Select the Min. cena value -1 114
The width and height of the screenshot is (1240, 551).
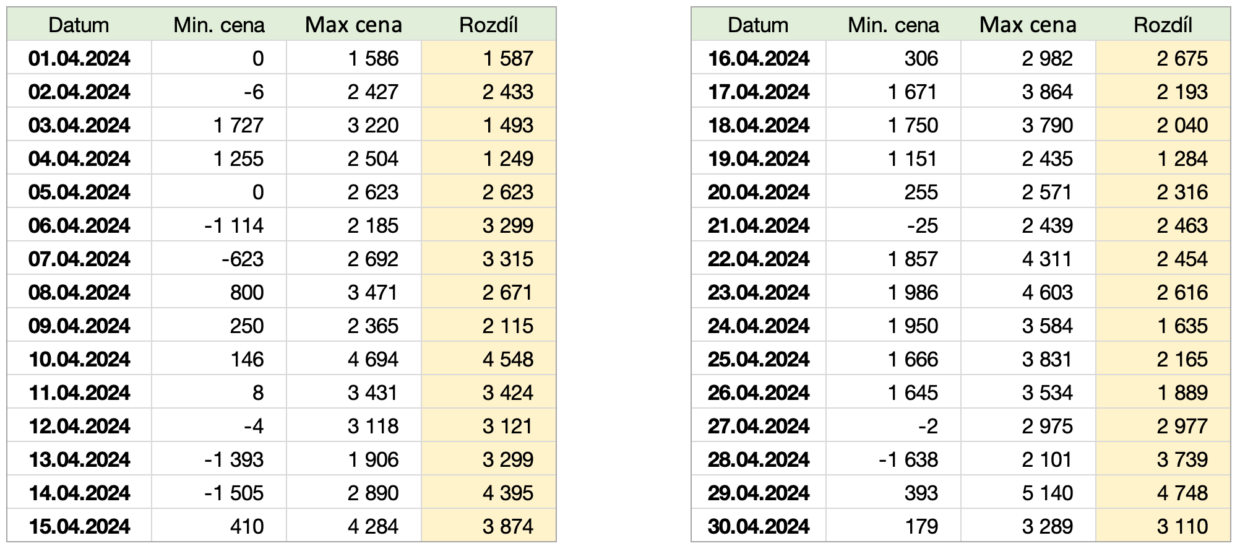coord(230,222)
